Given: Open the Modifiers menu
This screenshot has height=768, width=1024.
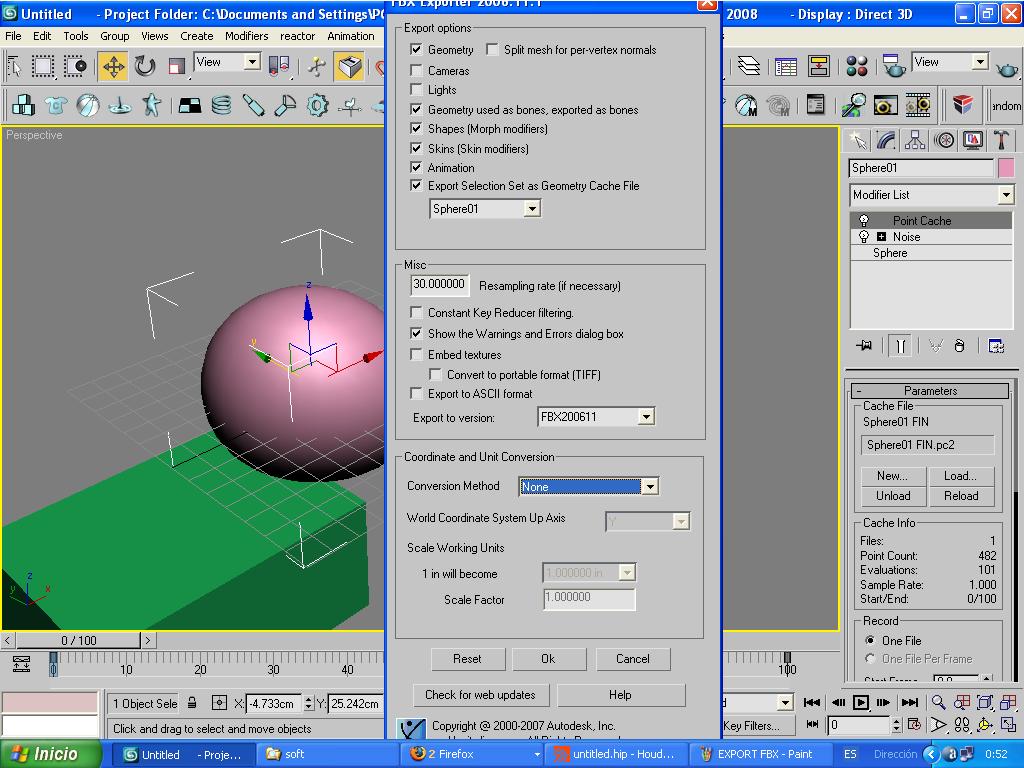Looking at the screenshot, I should click(x=246, y=36).
